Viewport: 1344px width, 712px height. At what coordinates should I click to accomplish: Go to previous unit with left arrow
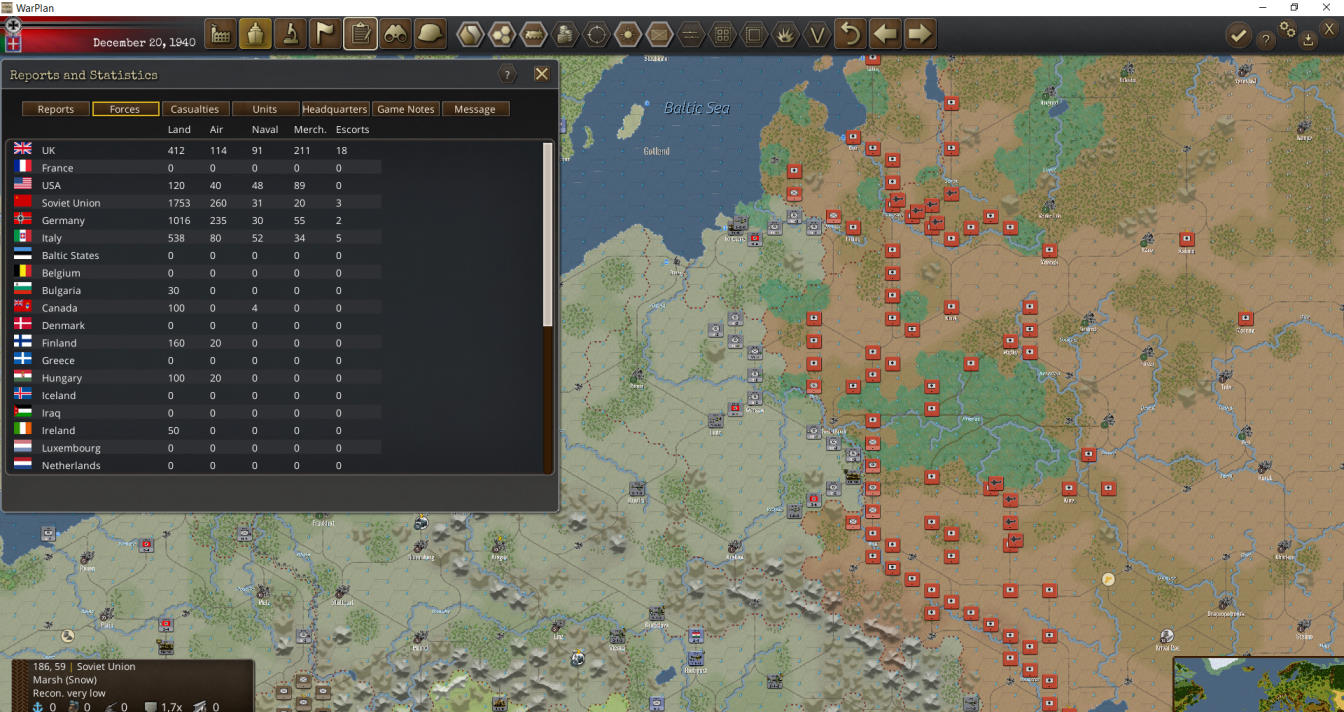tap(885, 34)
